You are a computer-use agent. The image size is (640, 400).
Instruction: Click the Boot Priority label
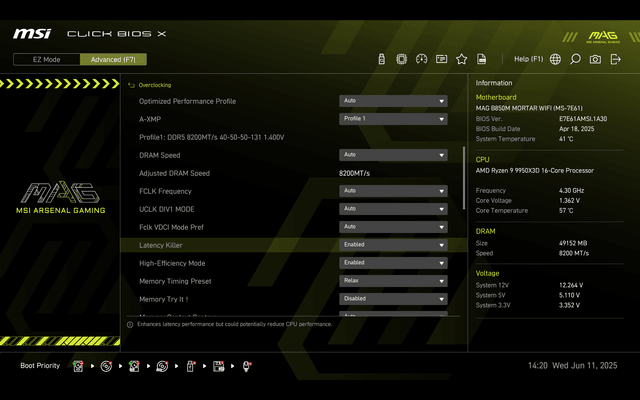40,366
